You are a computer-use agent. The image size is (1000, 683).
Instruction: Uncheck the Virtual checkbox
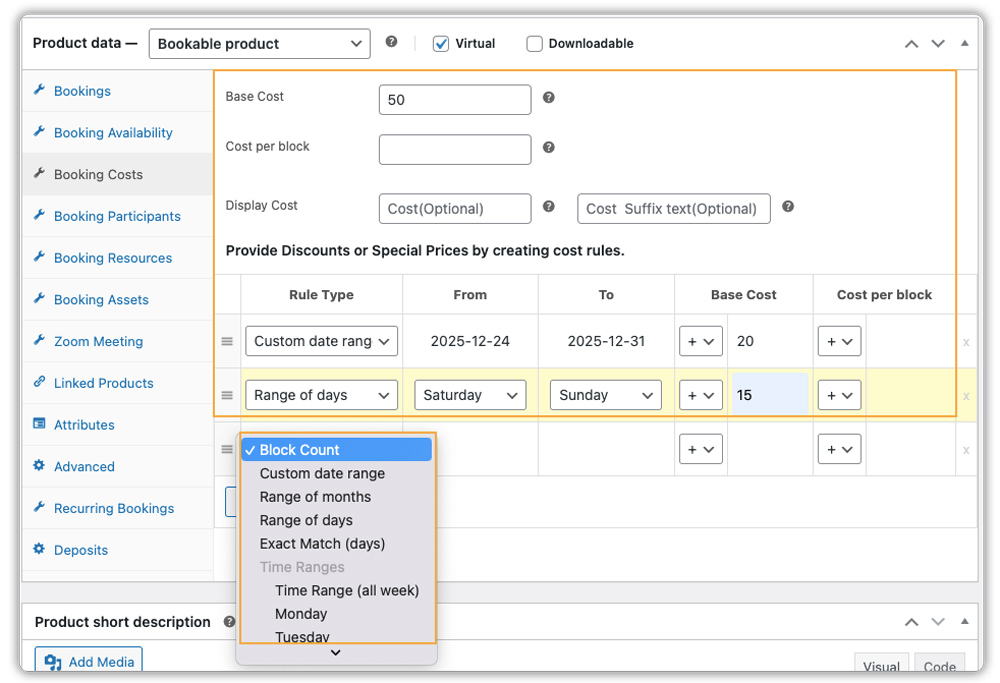coord(440,43)
